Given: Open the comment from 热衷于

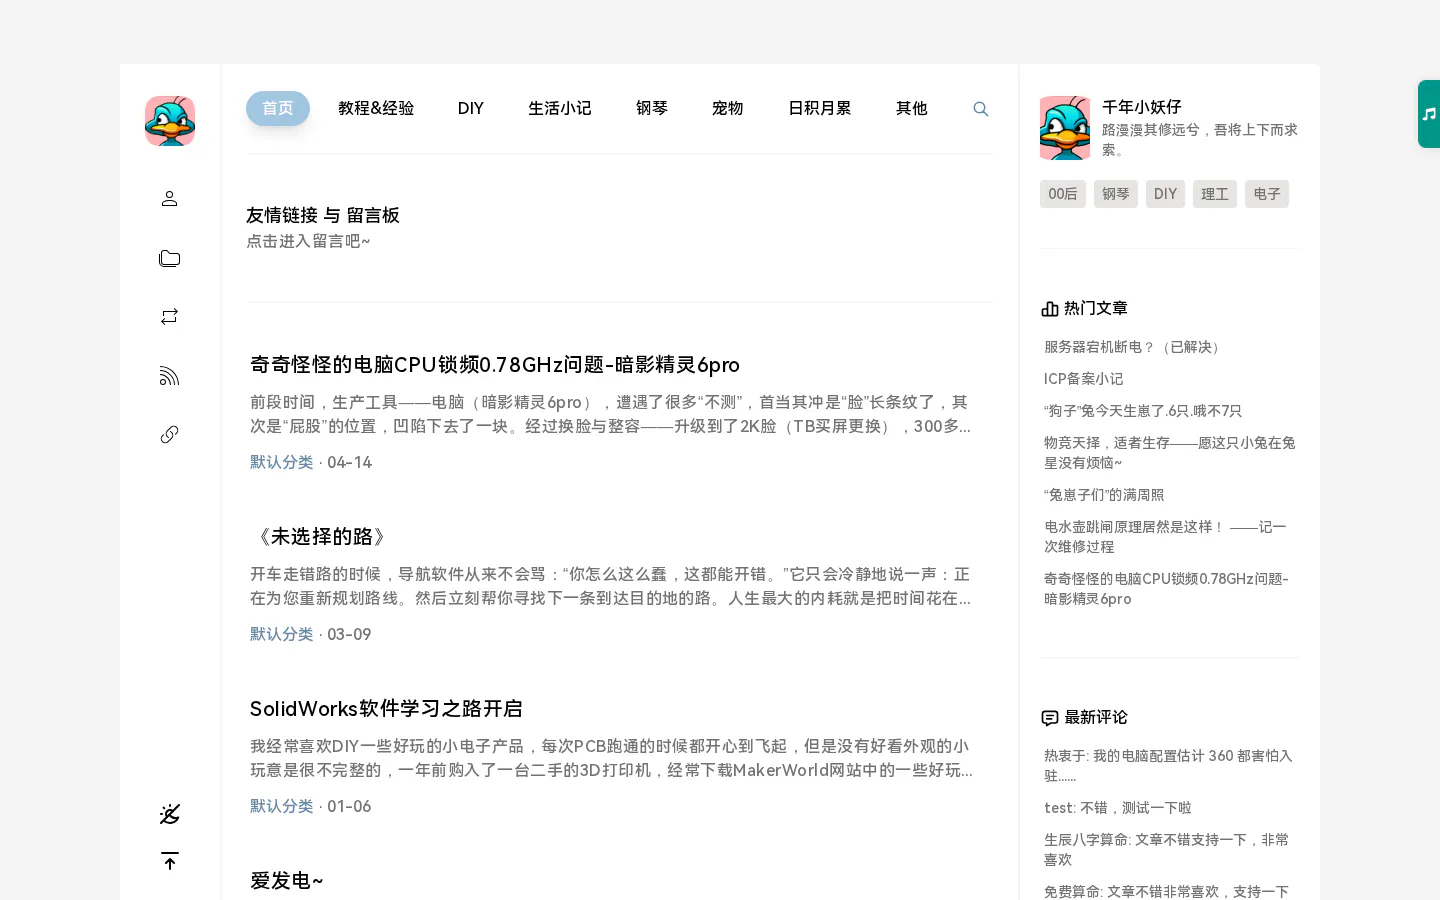Looking at the screenshot, I should click(x=1169, y=766).
